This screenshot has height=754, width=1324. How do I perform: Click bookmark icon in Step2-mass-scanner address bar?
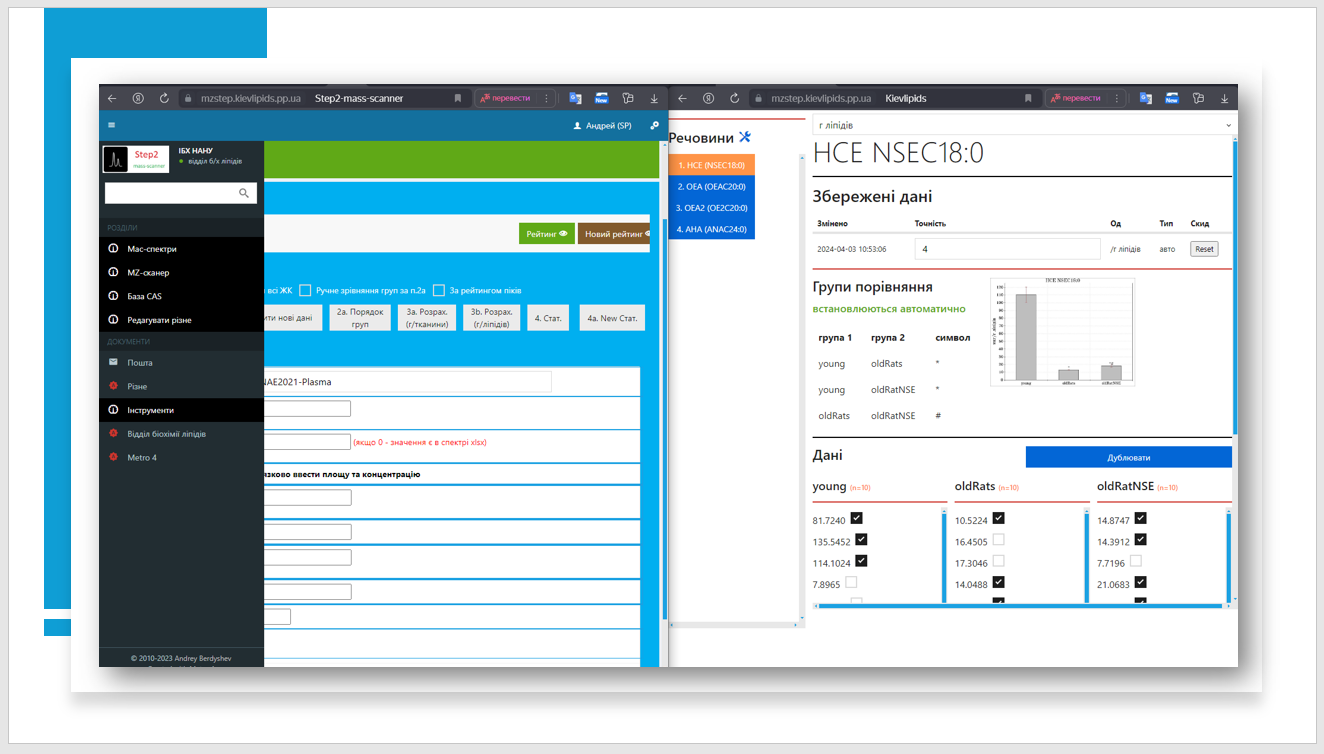point(458,98)
